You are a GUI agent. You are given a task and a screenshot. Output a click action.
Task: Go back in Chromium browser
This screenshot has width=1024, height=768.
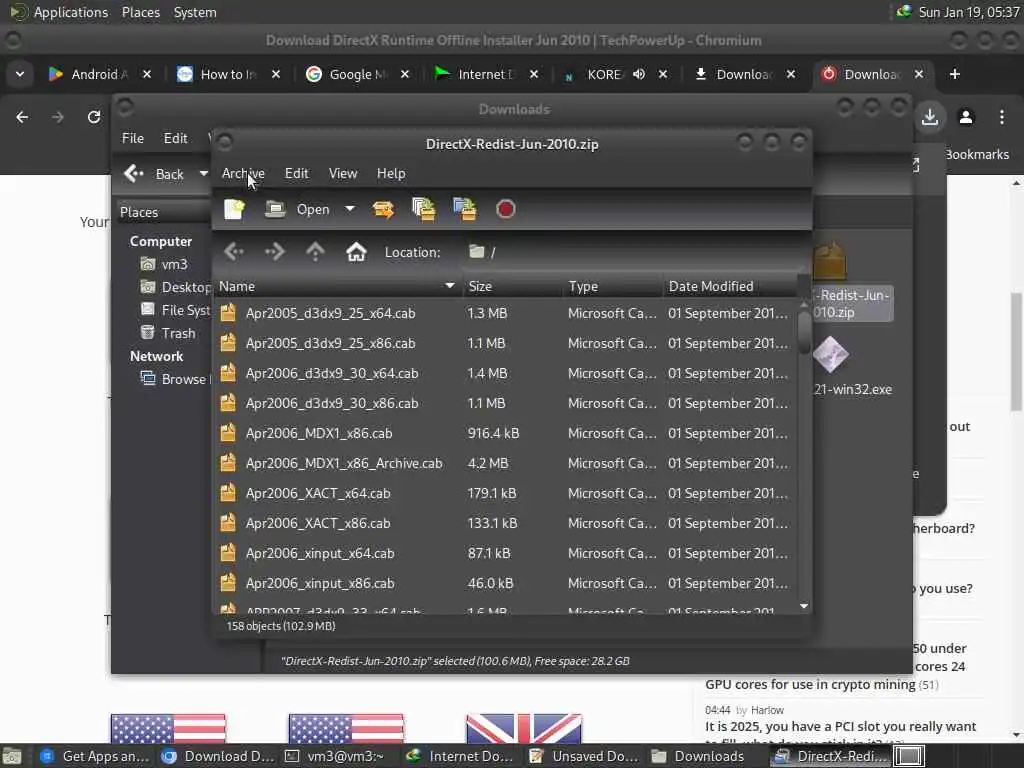click(x=22, y=117)
